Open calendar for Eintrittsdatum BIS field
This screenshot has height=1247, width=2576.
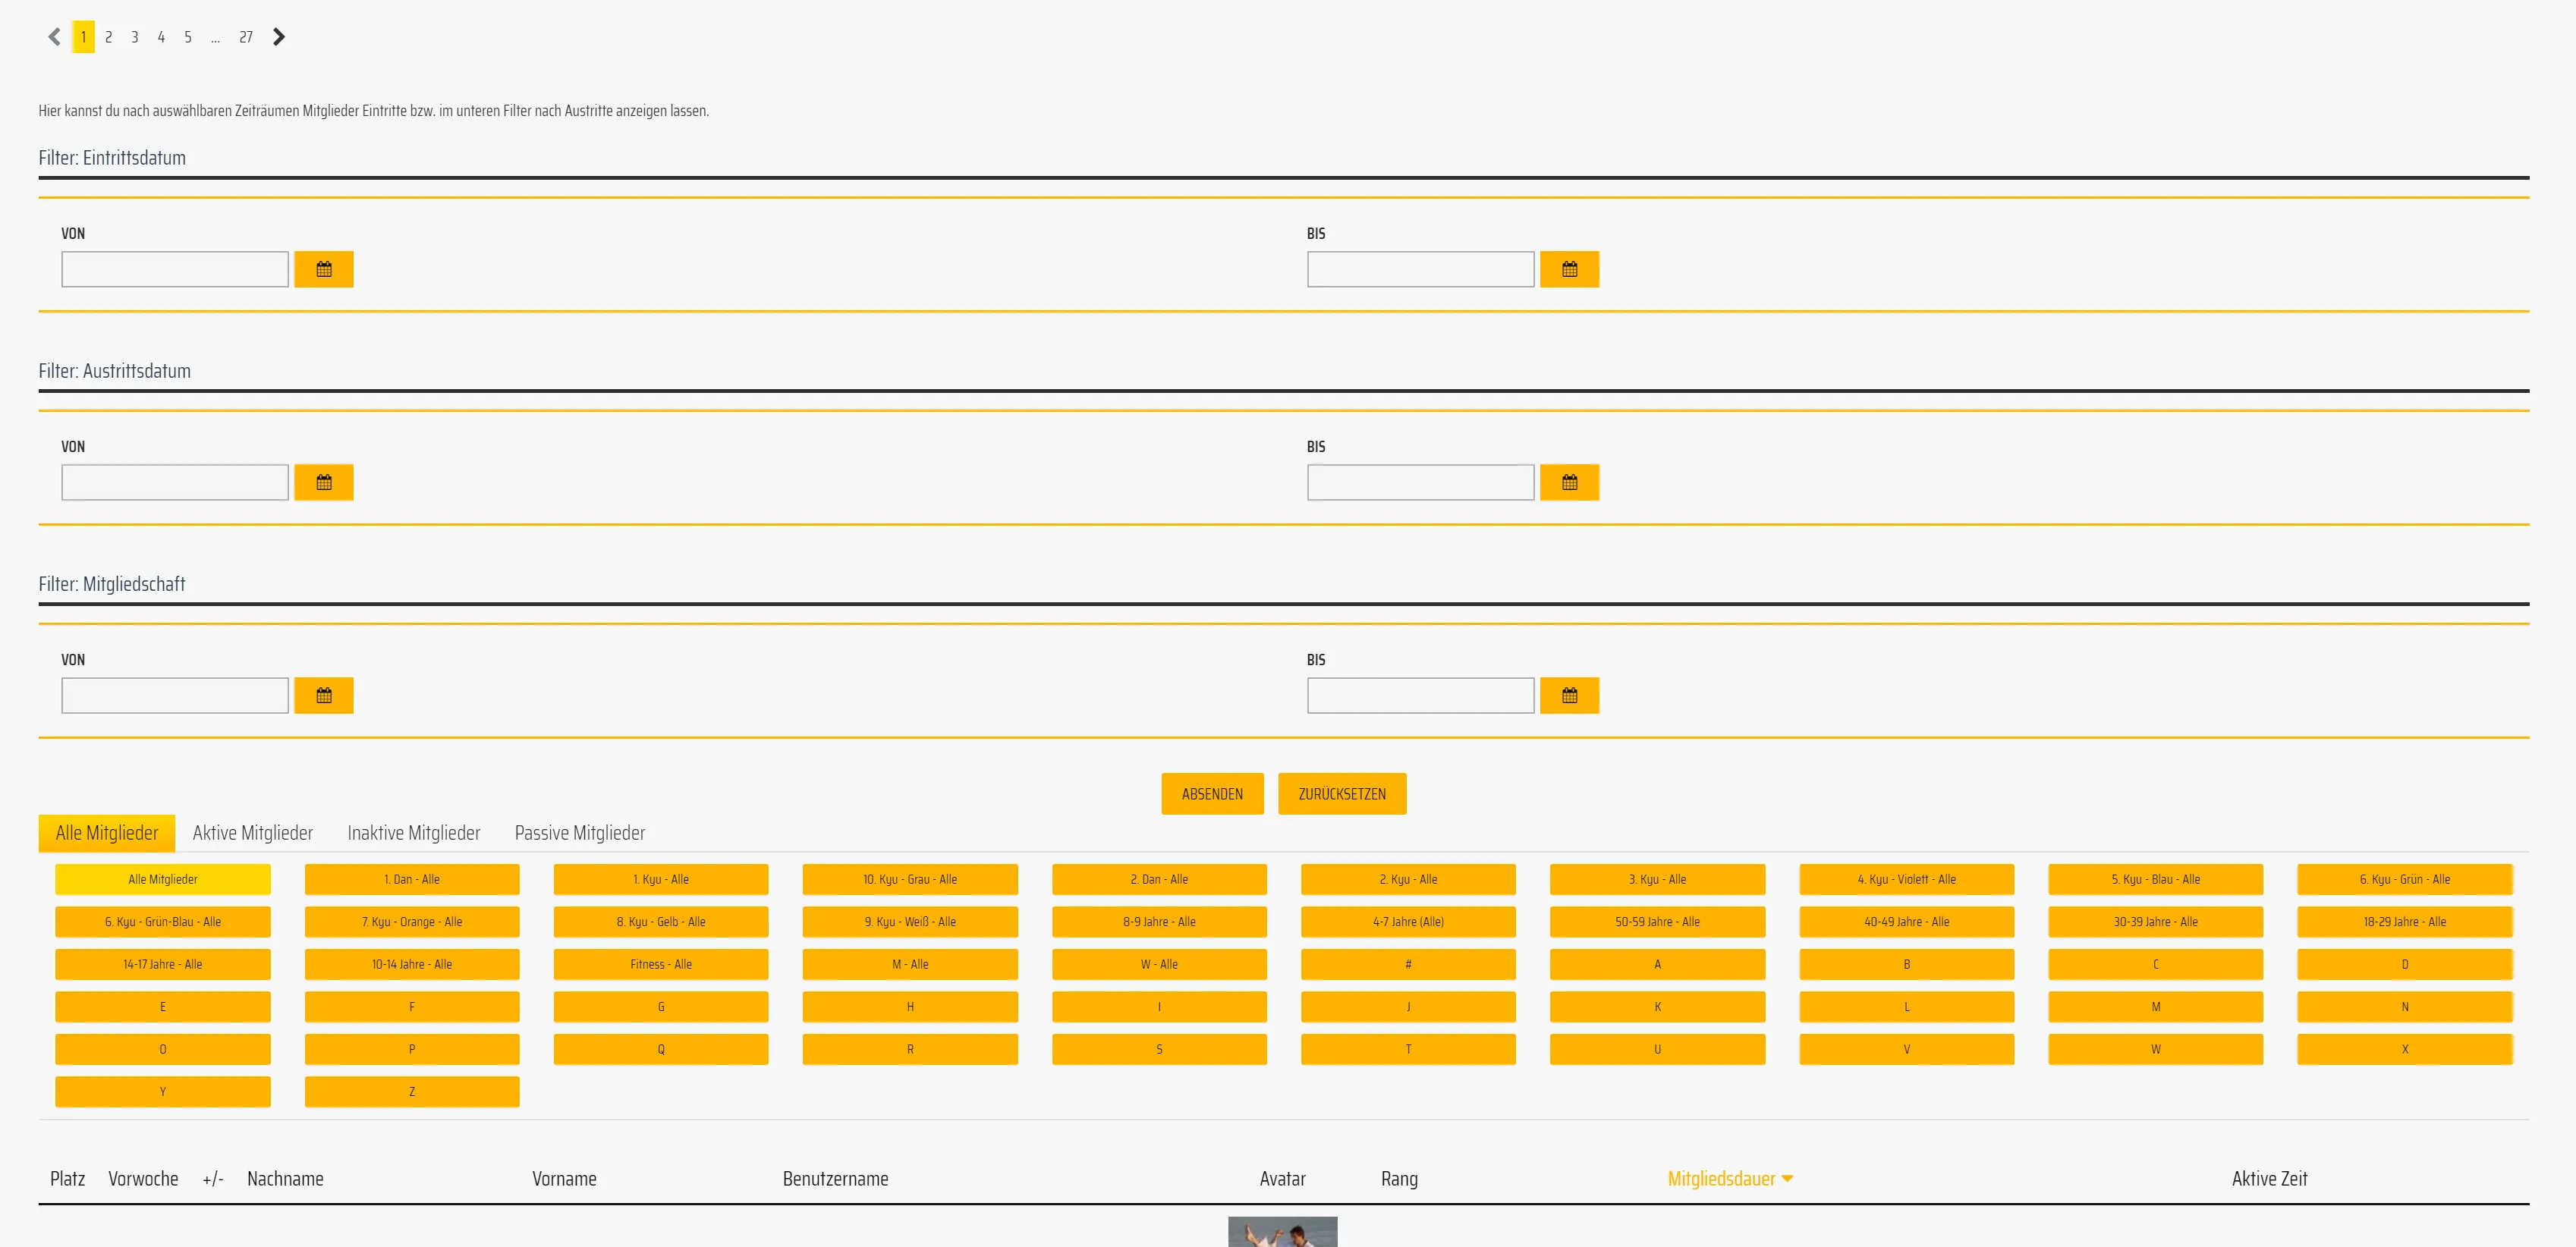[1569, 269]
